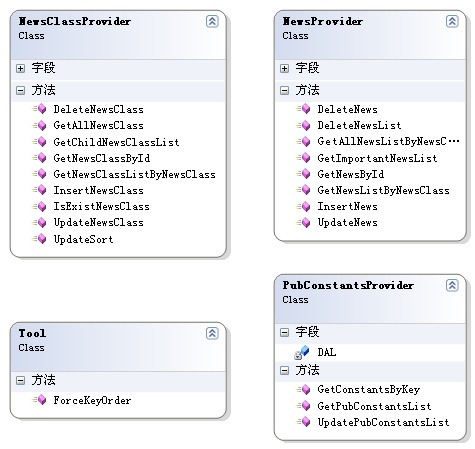
Task: Select the truncated GetAllNewsListByNewsC… method
Action: [x=388, y=141]
